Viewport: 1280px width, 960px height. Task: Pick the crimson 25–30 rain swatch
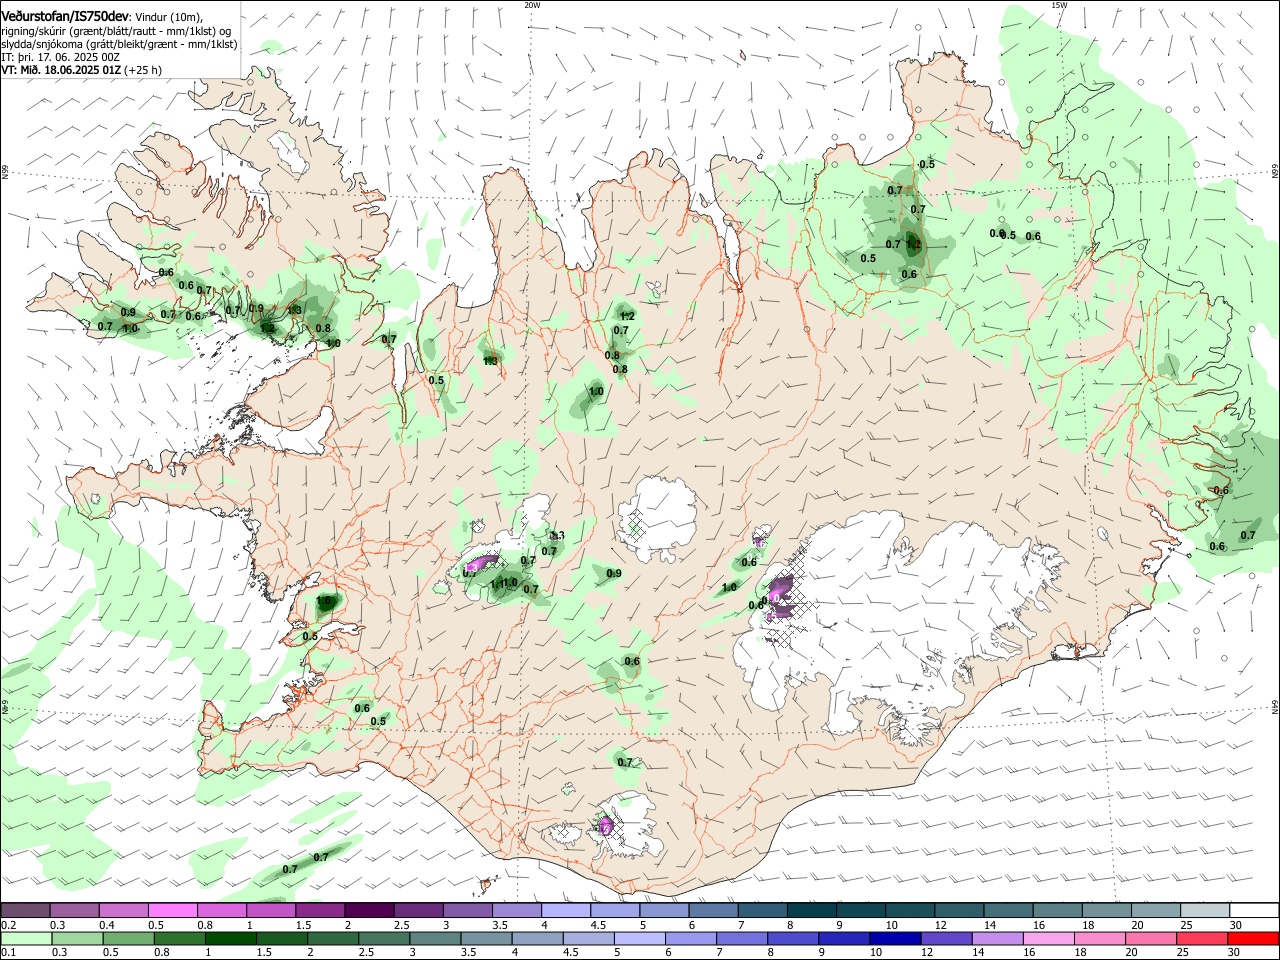click(1200, 938)
